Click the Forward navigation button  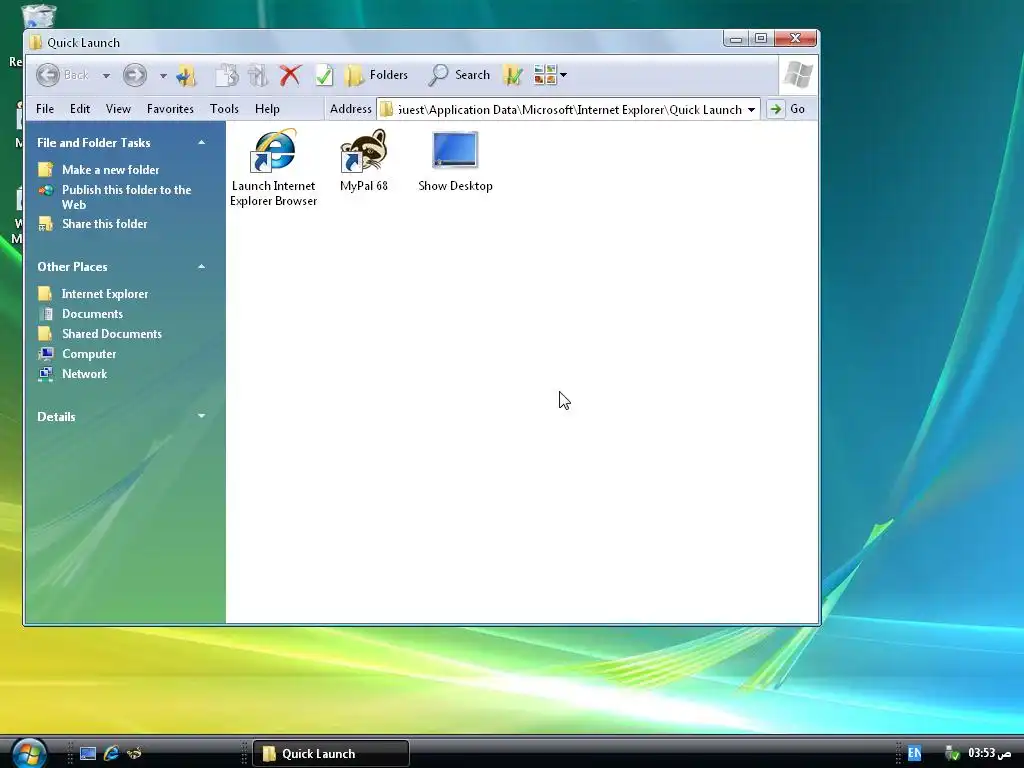[135, 75]
